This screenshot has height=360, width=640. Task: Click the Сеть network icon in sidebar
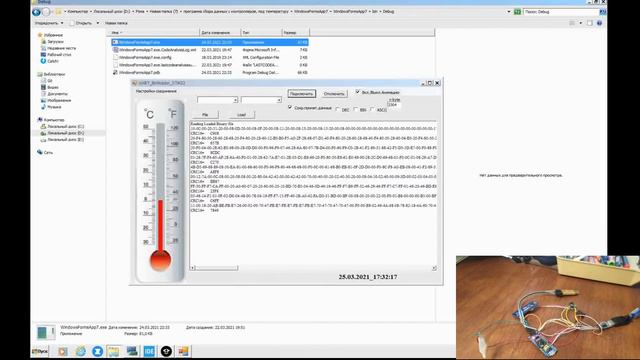[x=40, y=152]
